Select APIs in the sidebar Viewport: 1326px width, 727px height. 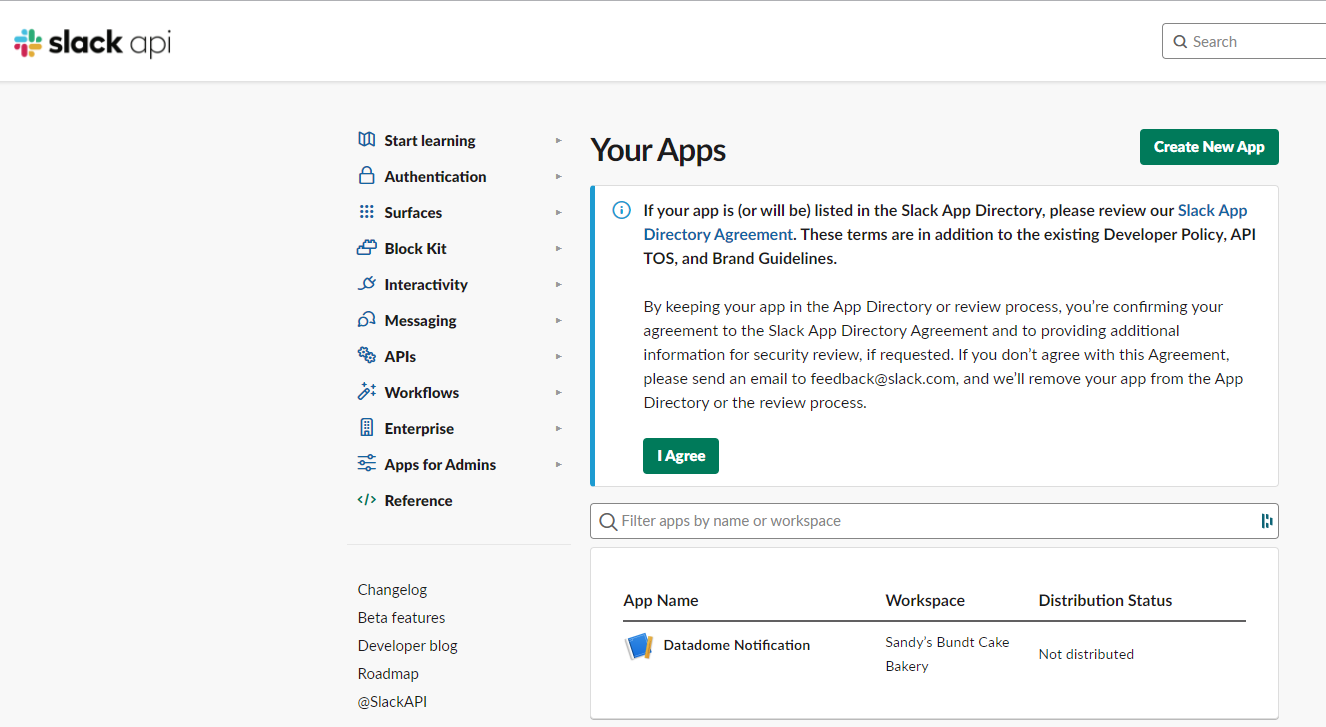(400, 357)
